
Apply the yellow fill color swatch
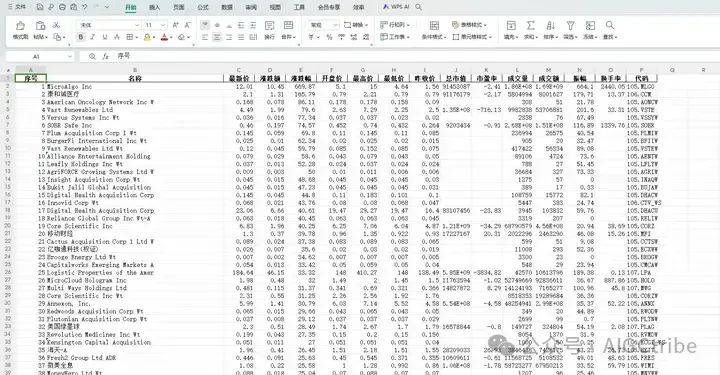[x=147, y=37]
